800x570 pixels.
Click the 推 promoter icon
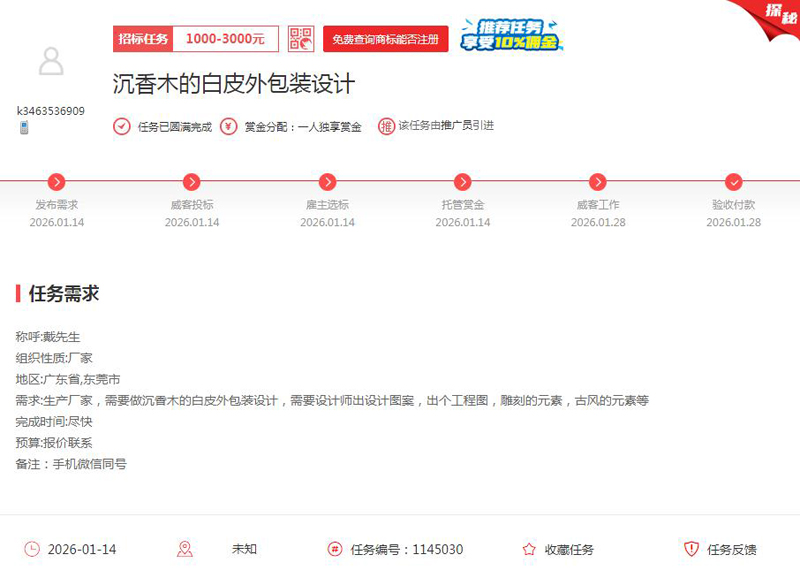pyautogui.click(x=386, y=127)
